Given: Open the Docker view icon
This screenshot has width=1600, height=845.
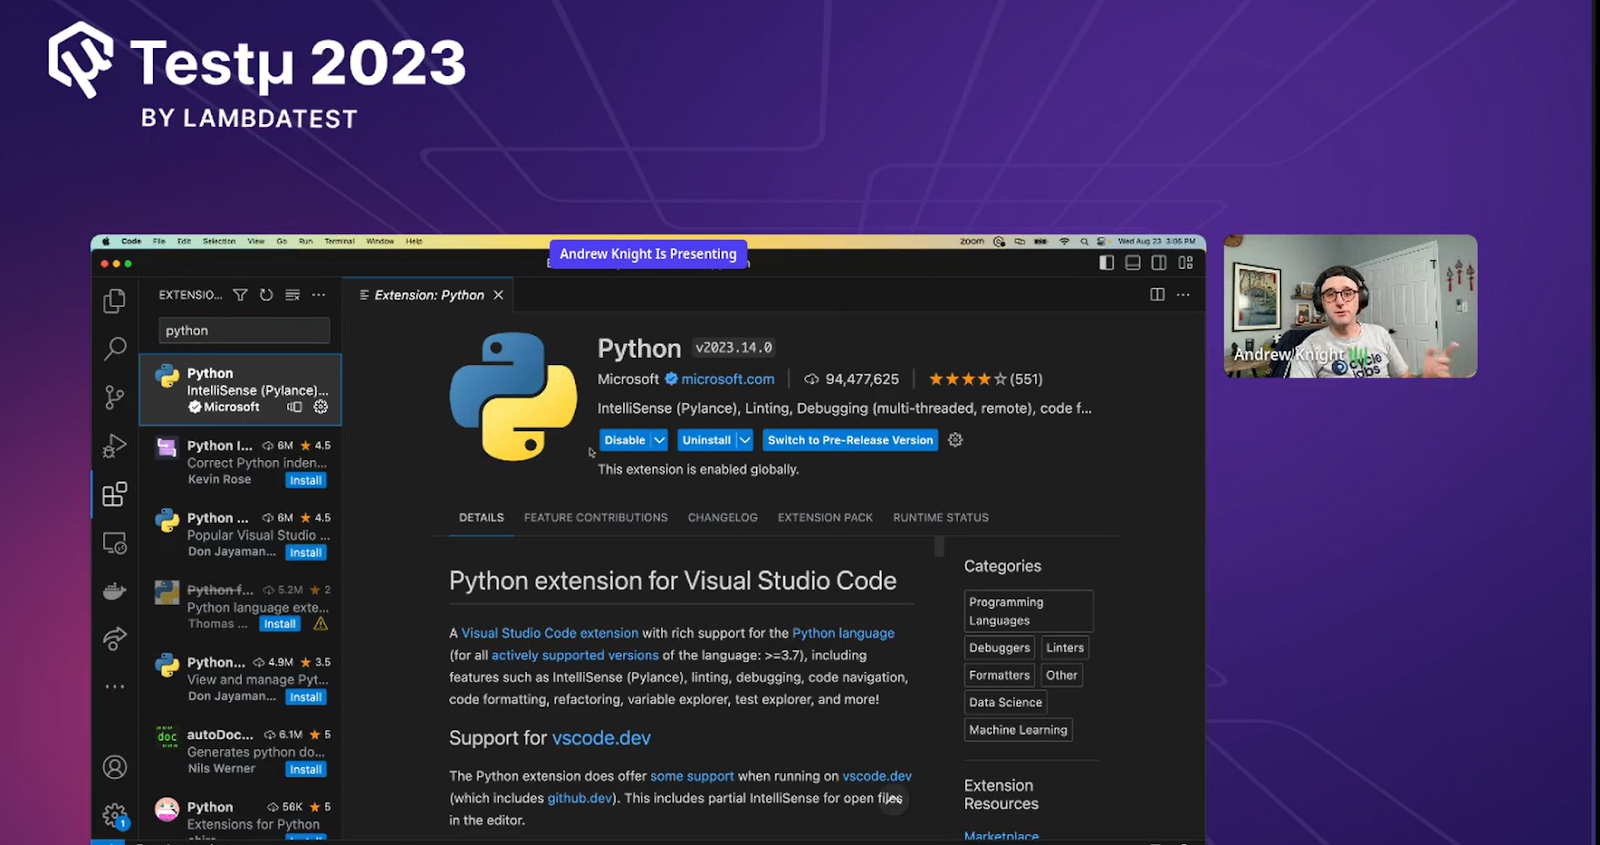Looking at the screenshot, I should coord(115,591).
